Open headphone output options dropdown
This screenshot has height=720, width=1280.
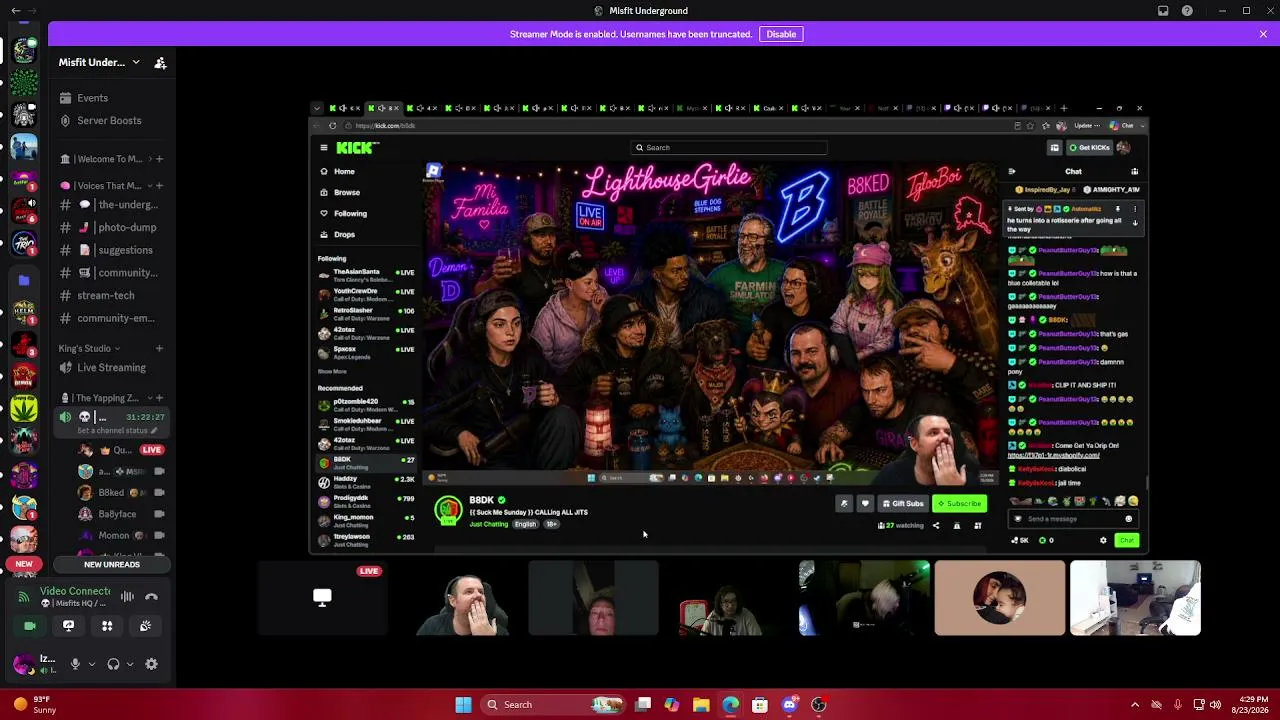tap(129, 664)
